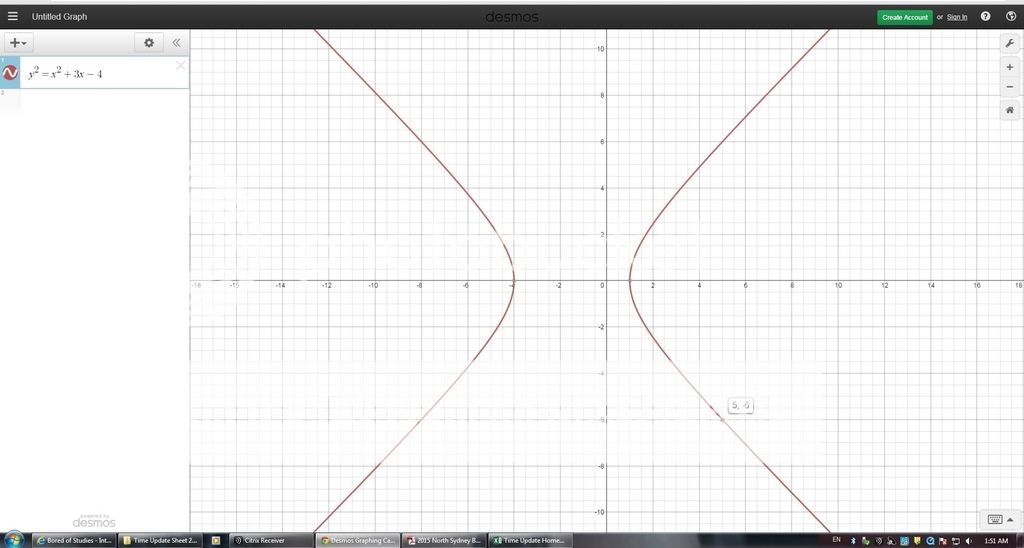Collapse the expression list with double chevron
This screenshot has width=1024, height=548.
point(176,43)
